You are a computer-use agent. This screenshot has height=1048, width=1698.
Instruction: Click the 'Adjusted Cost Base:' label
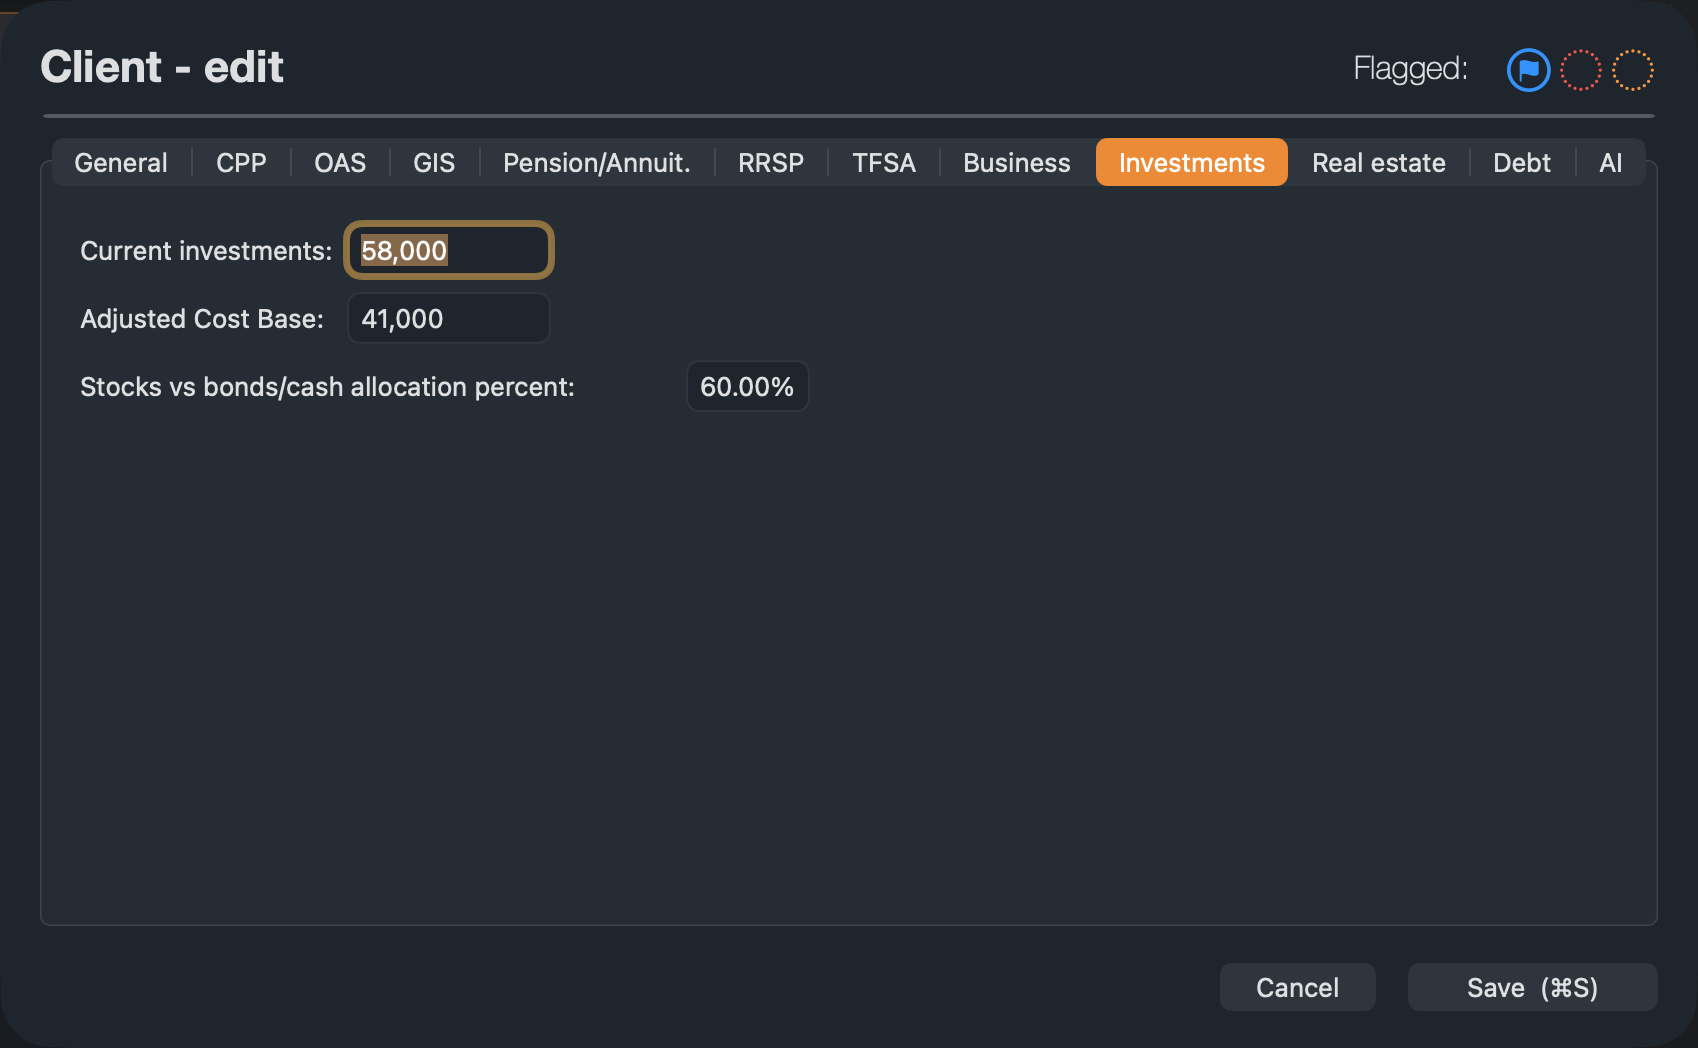click(202, 319)
